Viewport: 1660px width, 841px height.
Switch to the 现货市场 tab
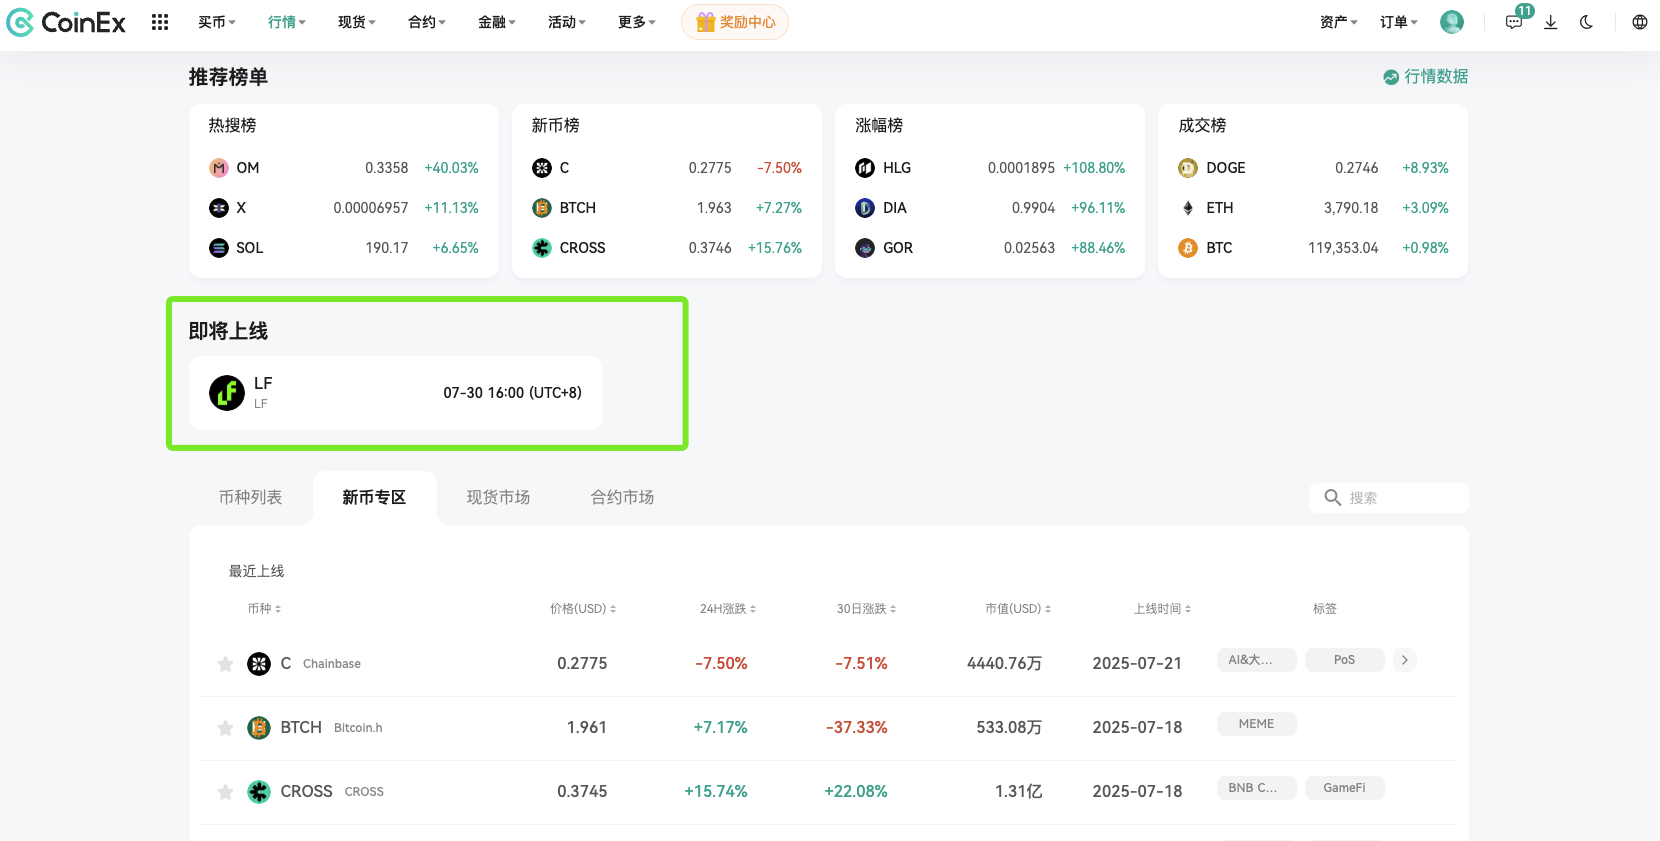pos(498,497)
